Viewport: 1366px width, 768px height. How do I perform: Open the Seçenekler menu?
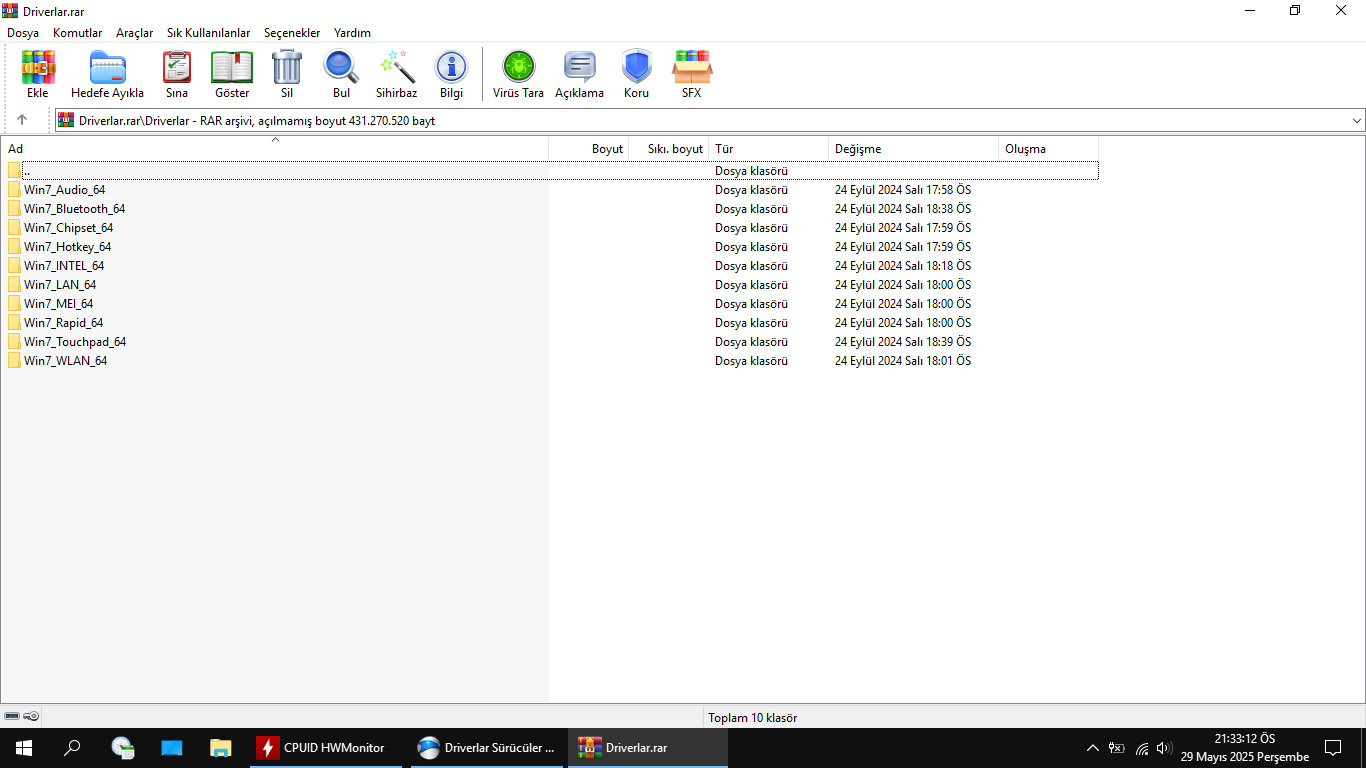pyautogui.click(x=292, y=33)
